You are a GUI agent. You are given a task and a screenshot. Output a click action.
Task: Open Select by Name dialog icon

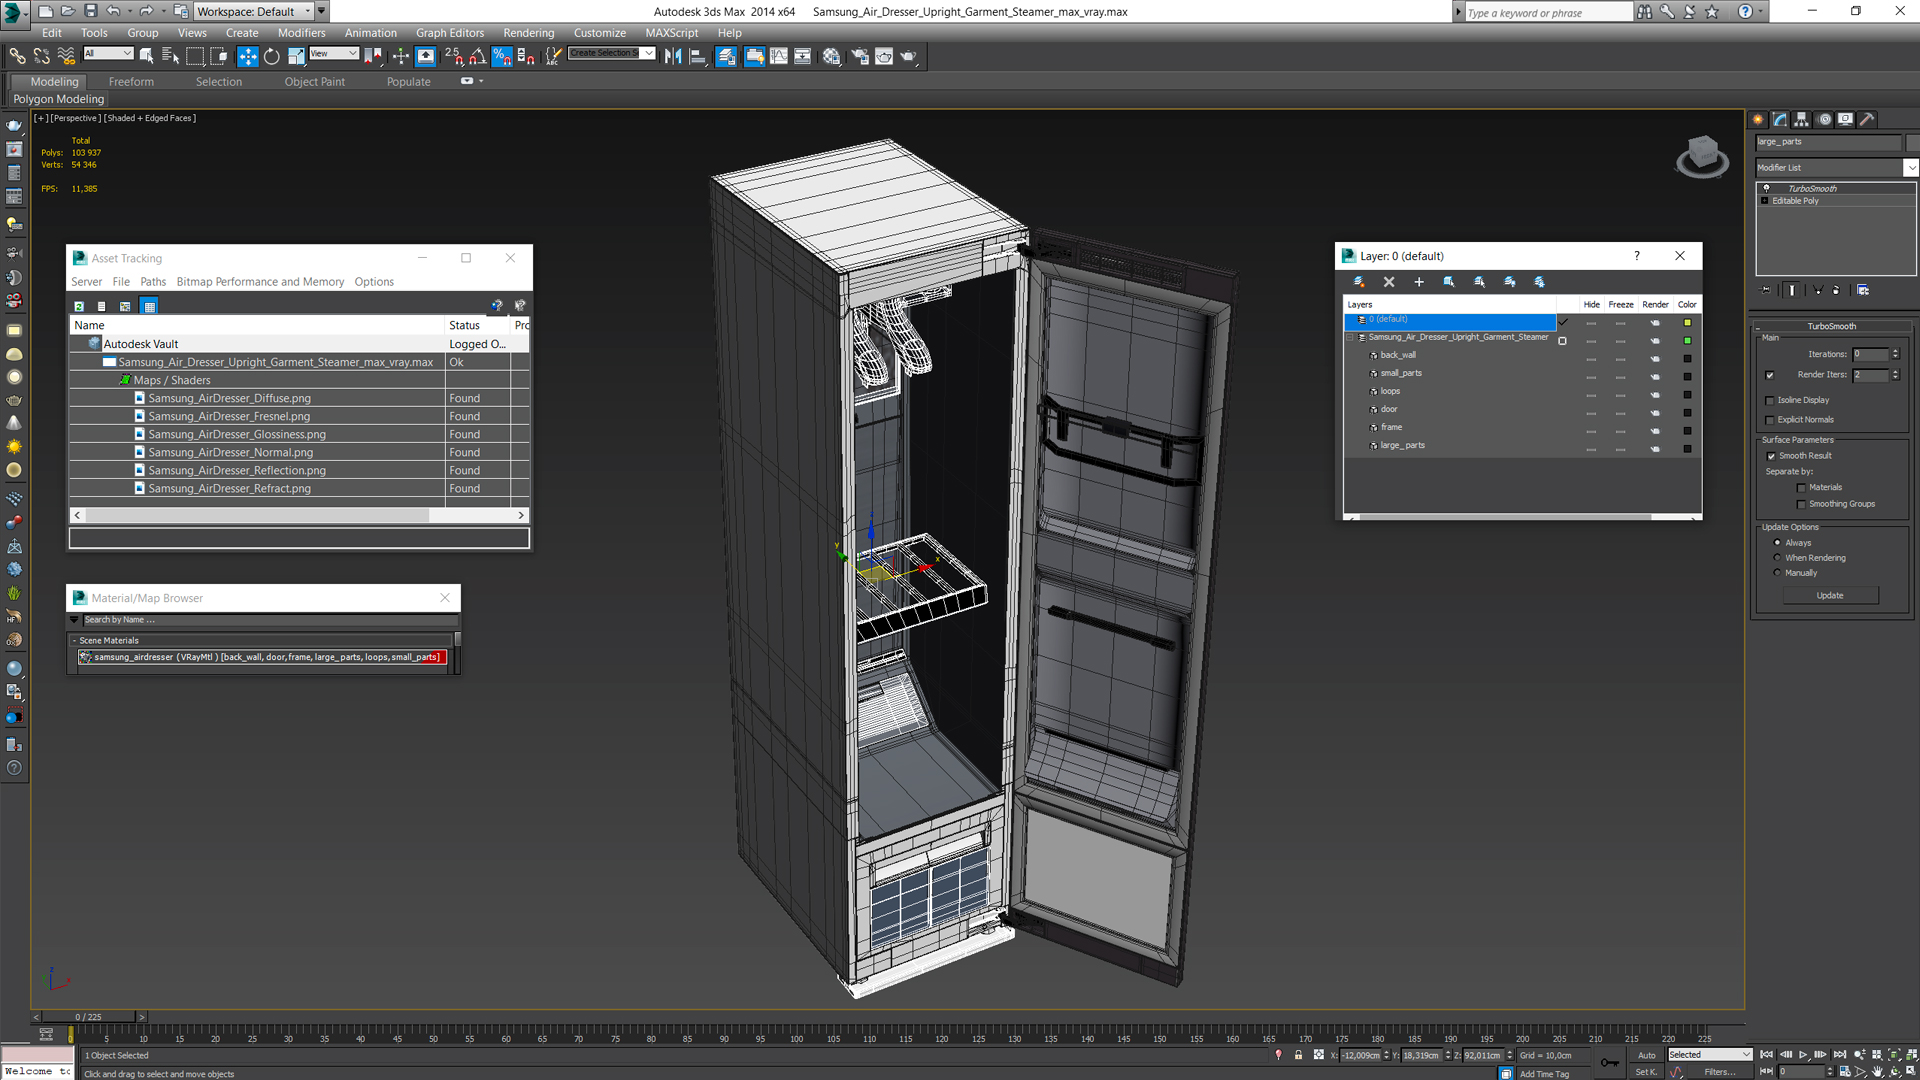tap(170, 57)
